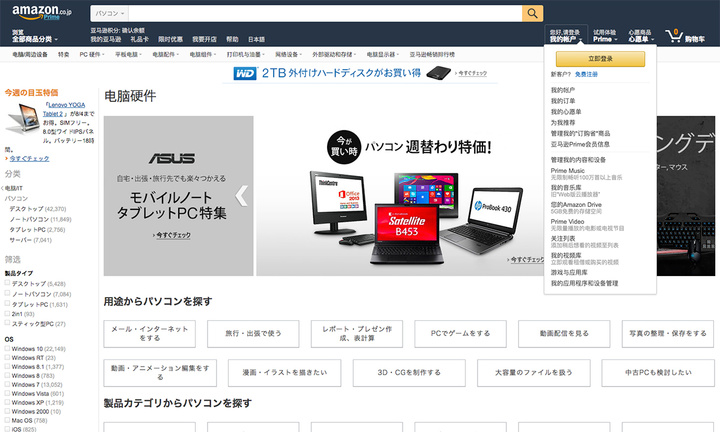Click the PCでゲームをする button
Screen dimensions: 720x432
point(461,334)
